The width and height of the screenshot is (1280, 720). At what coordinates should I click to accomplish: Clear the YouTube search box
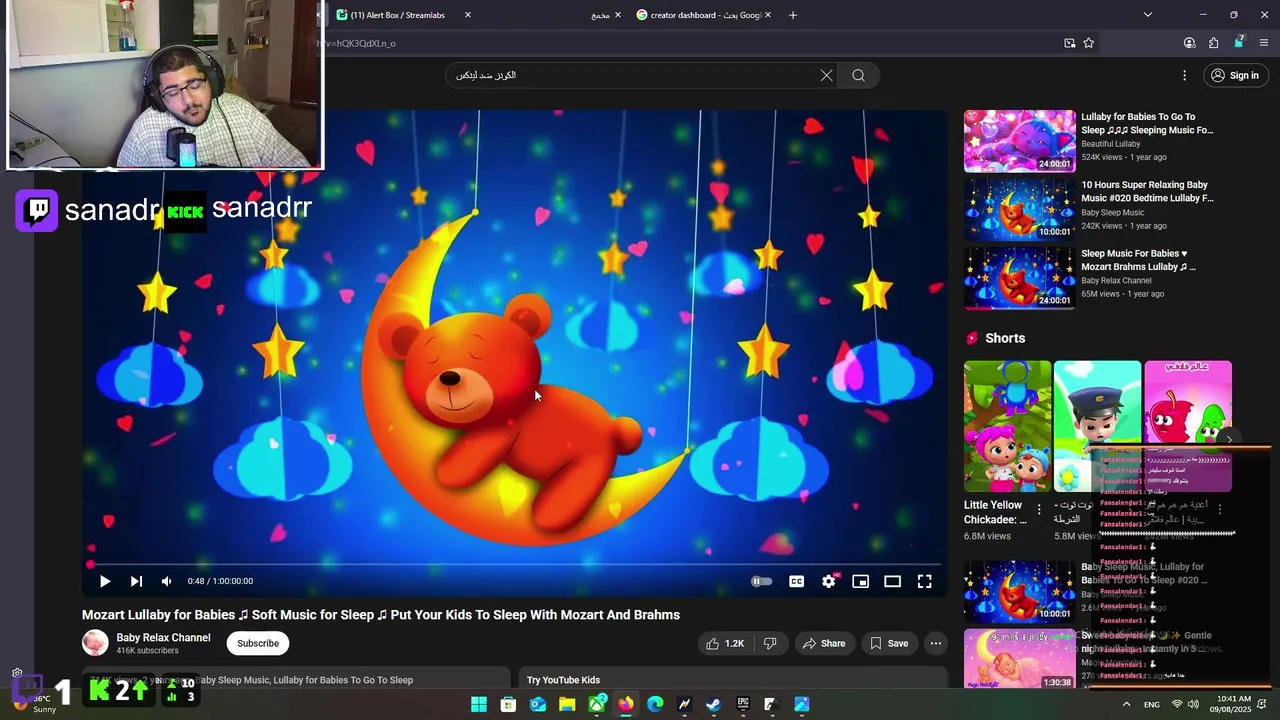826,75
